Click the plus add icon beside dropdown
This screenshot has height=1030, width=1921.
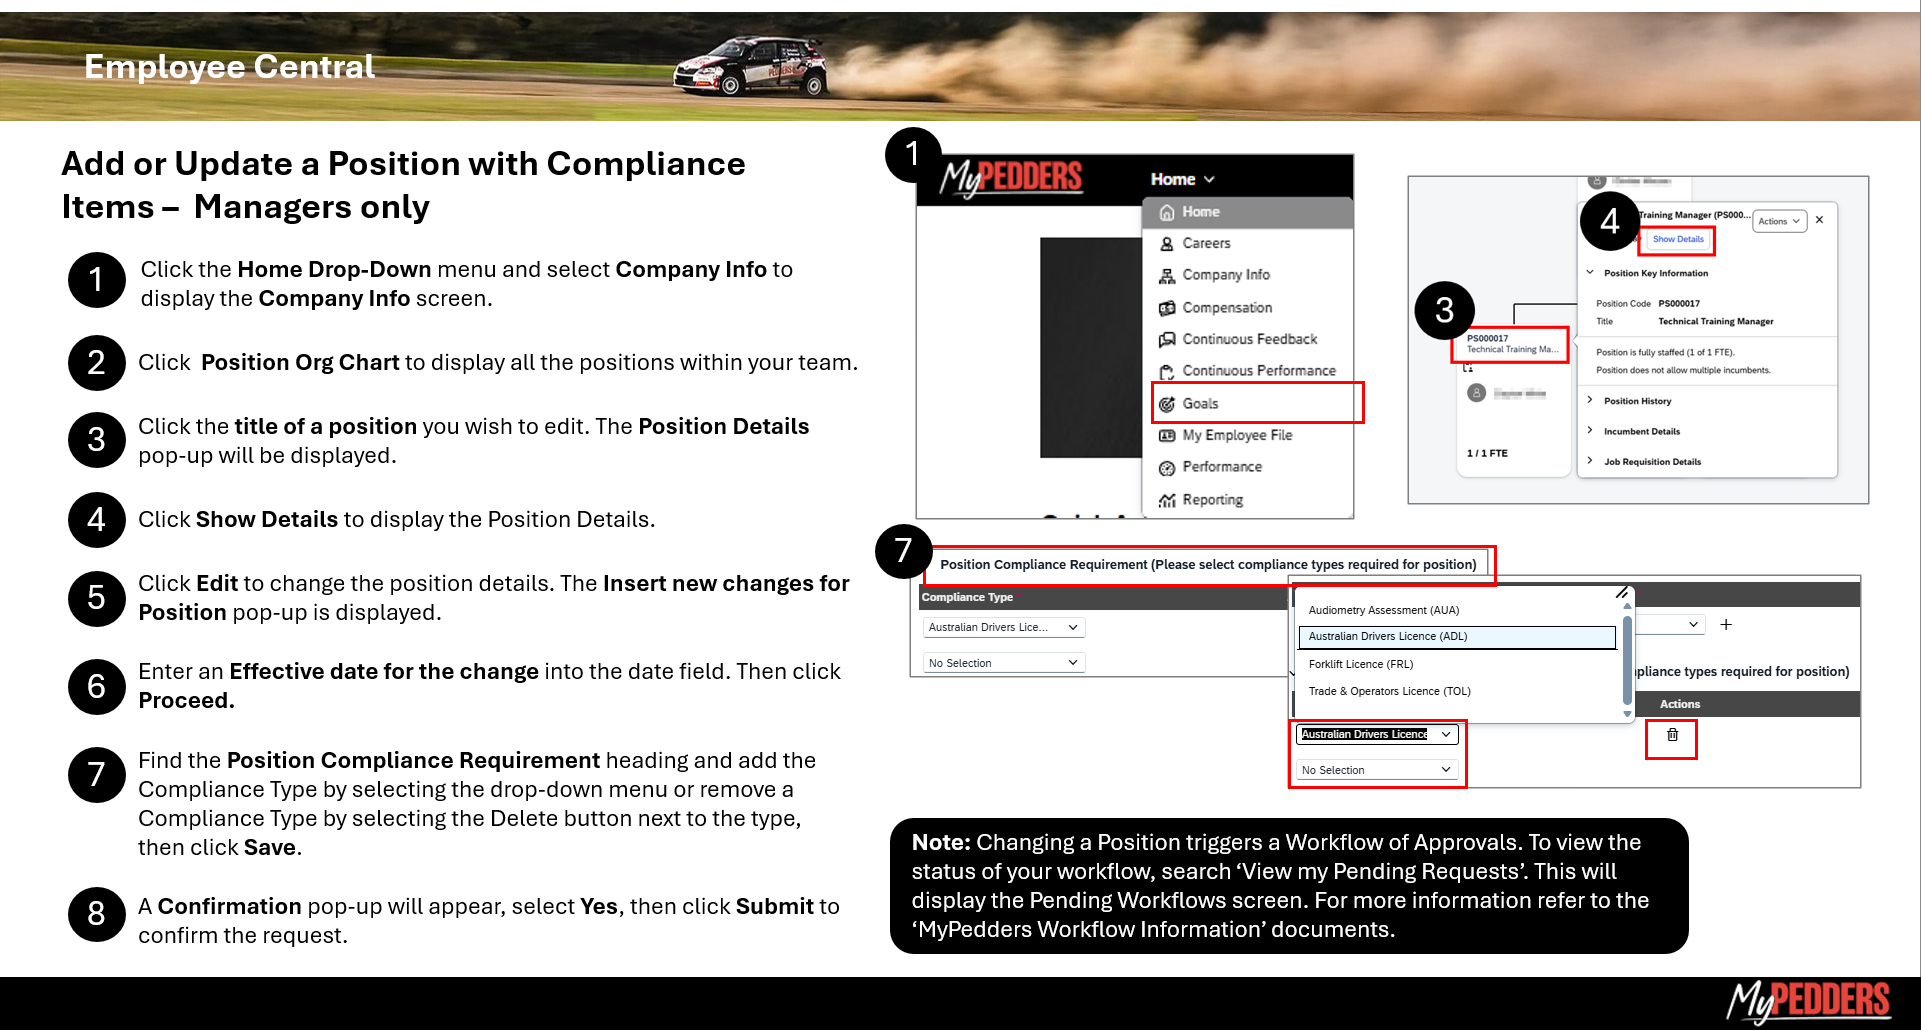[x=1726, y=625]
